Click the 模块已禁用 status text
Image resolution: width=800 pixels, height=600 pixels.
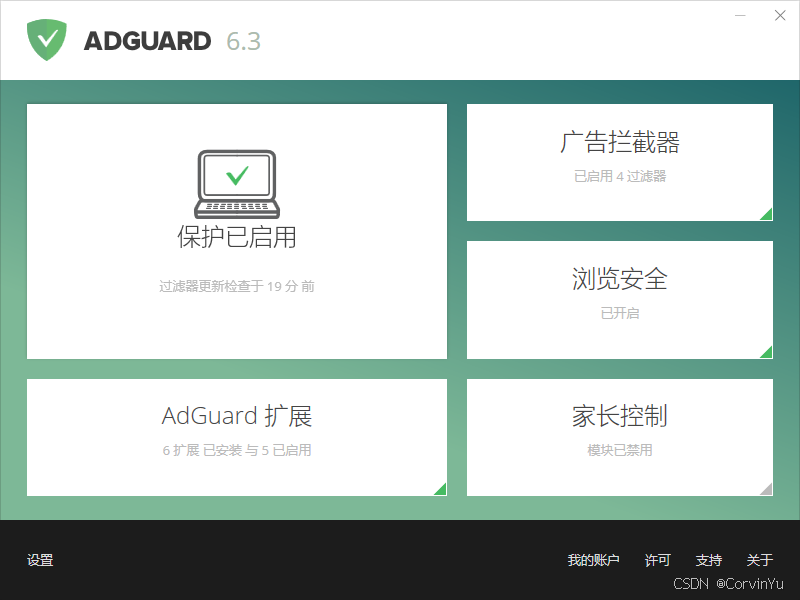620,451
